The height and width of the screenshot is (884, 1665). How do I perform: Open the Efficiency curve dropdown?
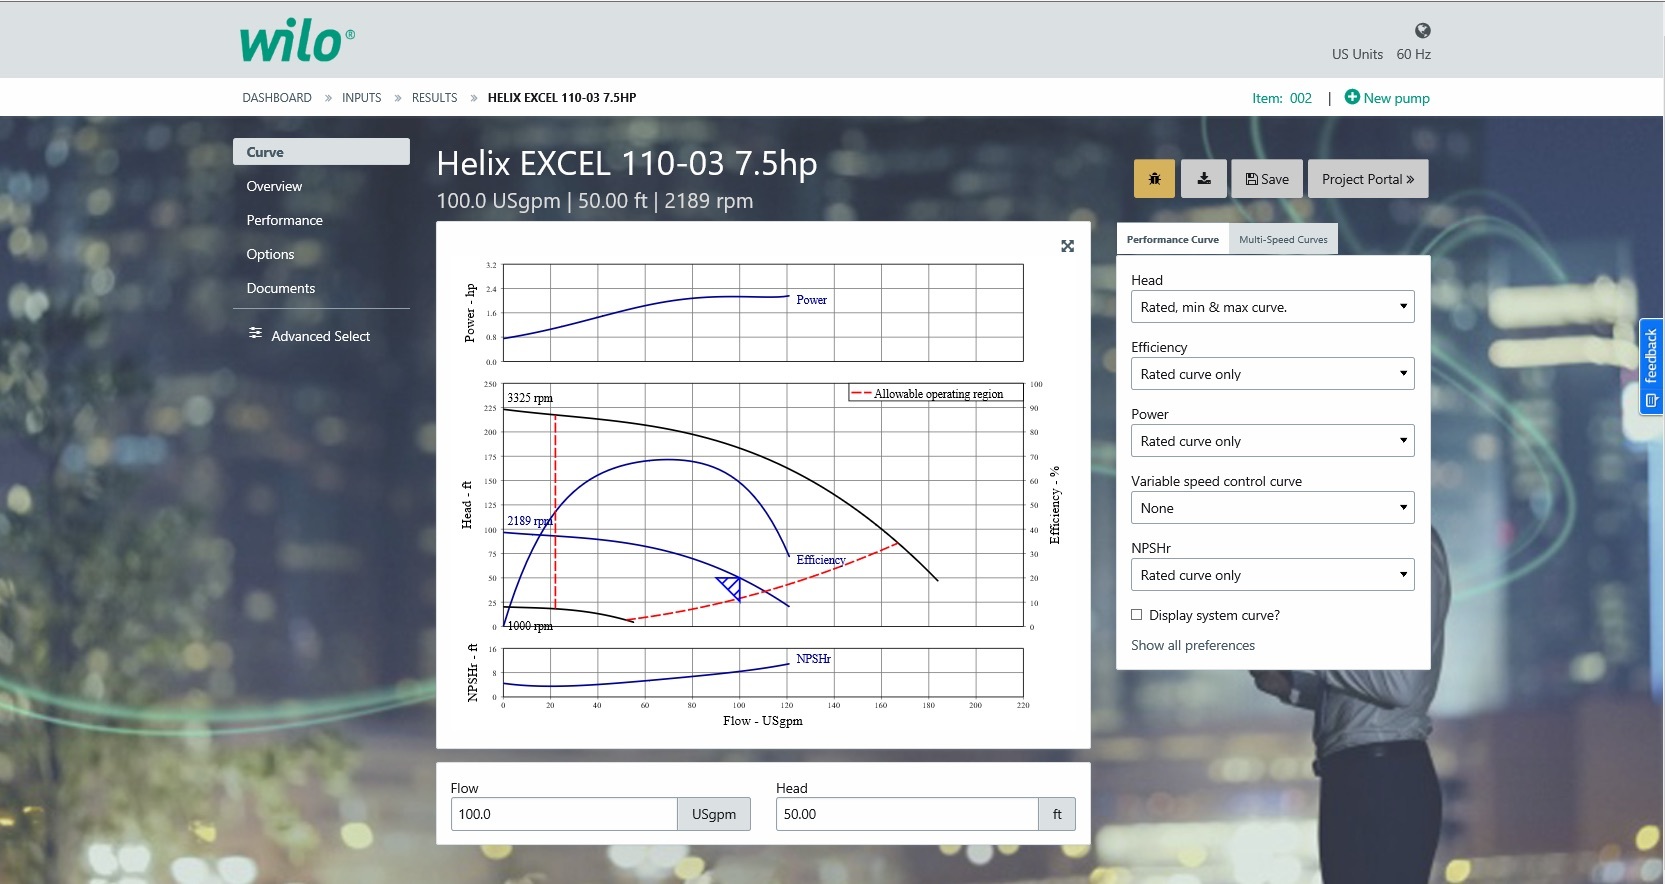coord(1272,374)
